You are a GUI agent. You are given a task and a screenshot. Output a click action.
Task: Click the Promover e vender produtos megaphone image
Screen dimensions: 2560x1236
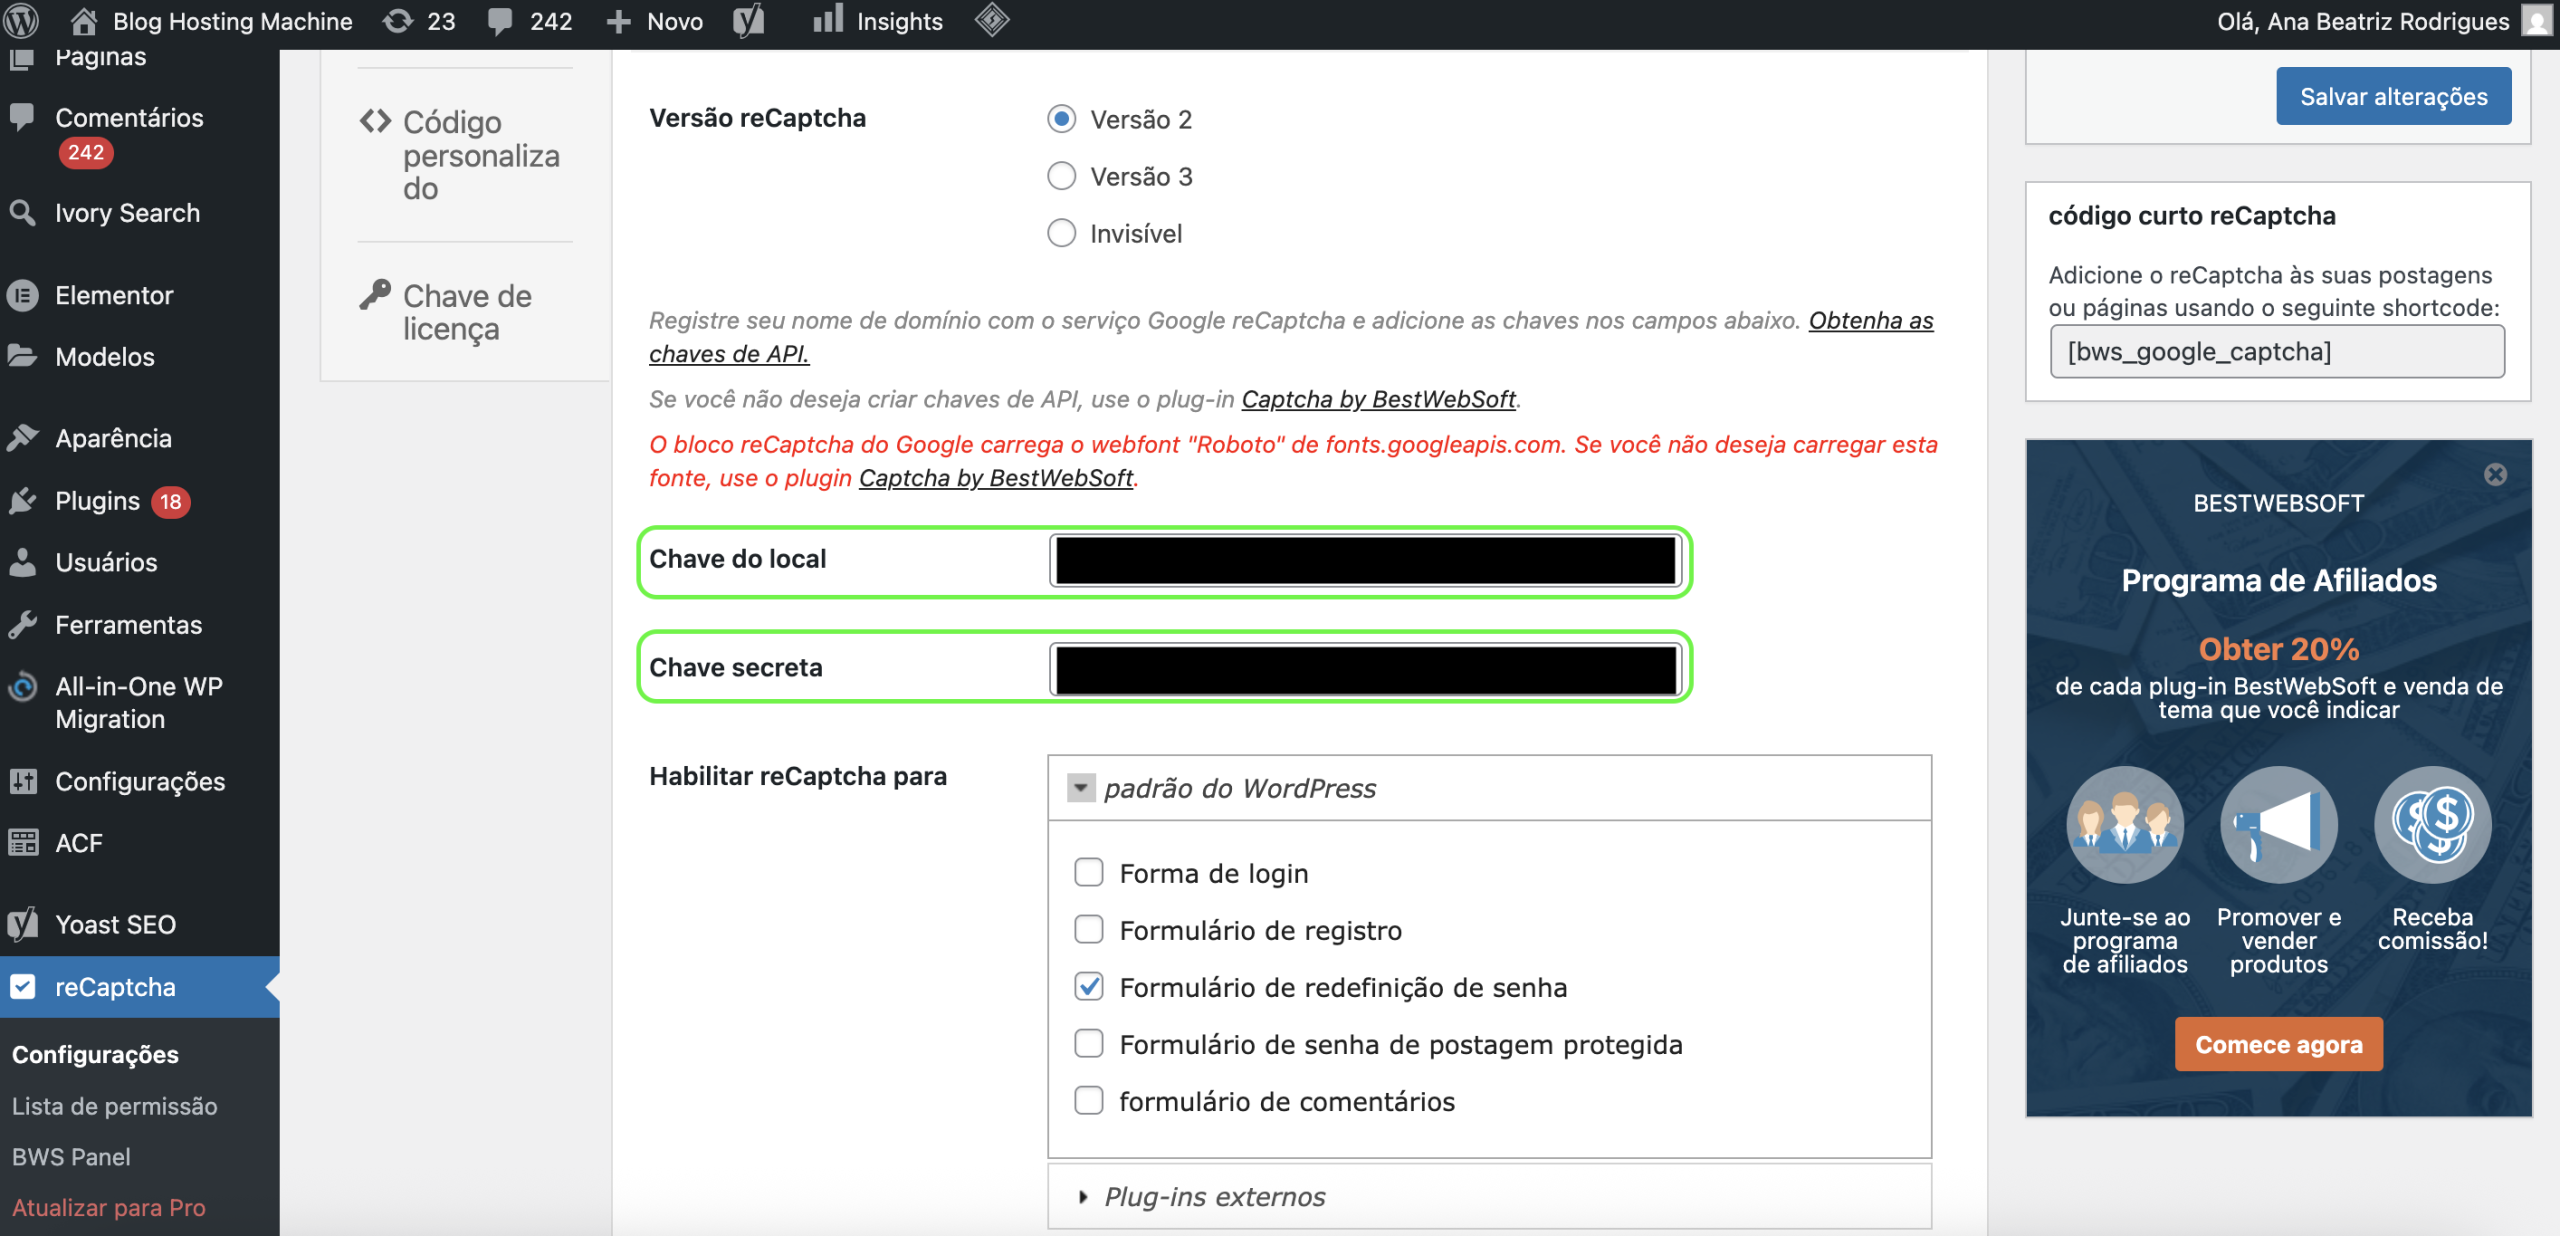(x=2278, y=825)
